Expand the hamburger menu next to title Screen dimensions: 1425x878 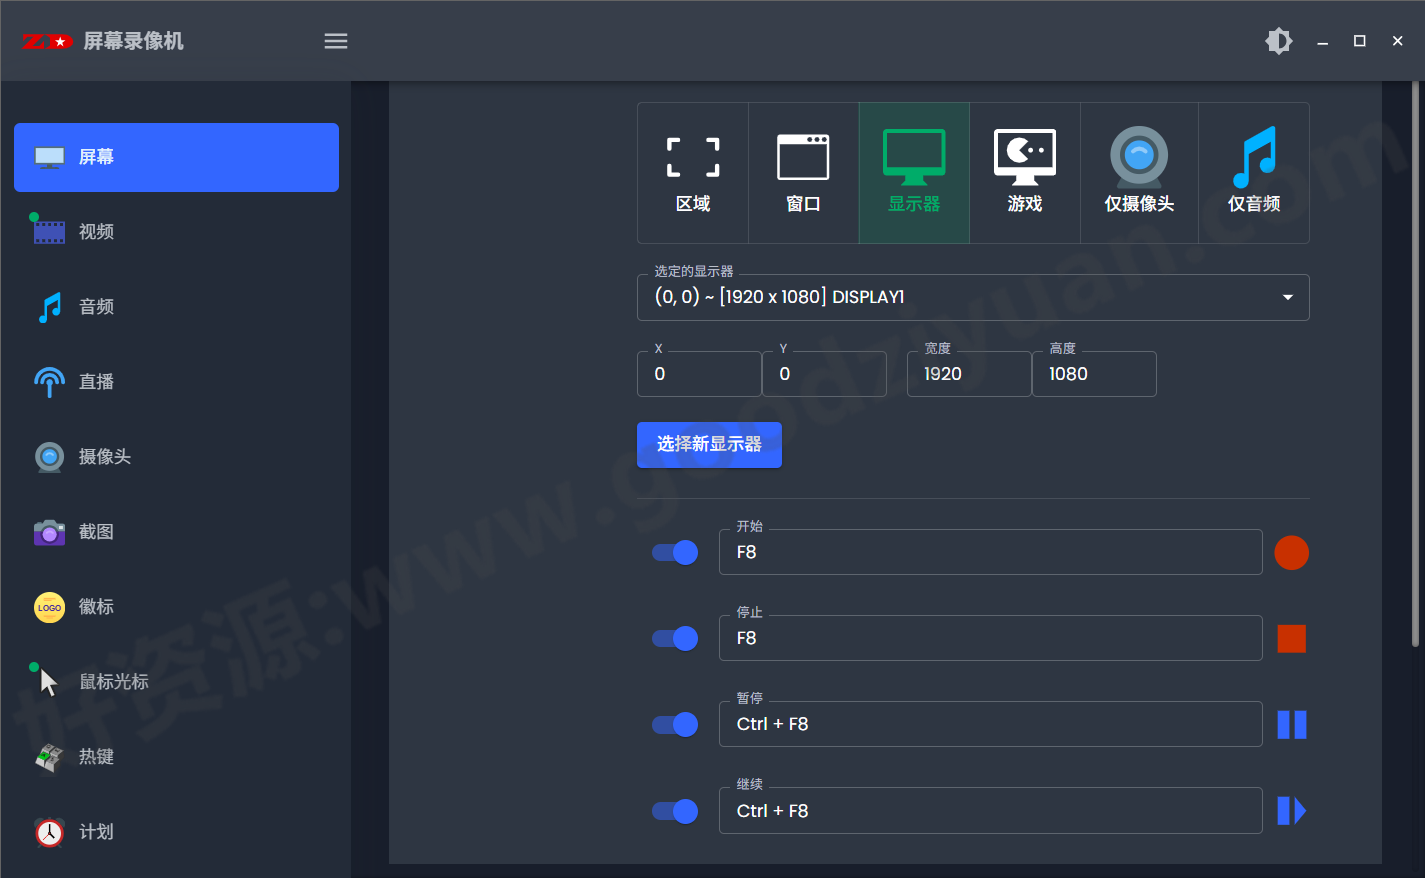pos(336,41)
